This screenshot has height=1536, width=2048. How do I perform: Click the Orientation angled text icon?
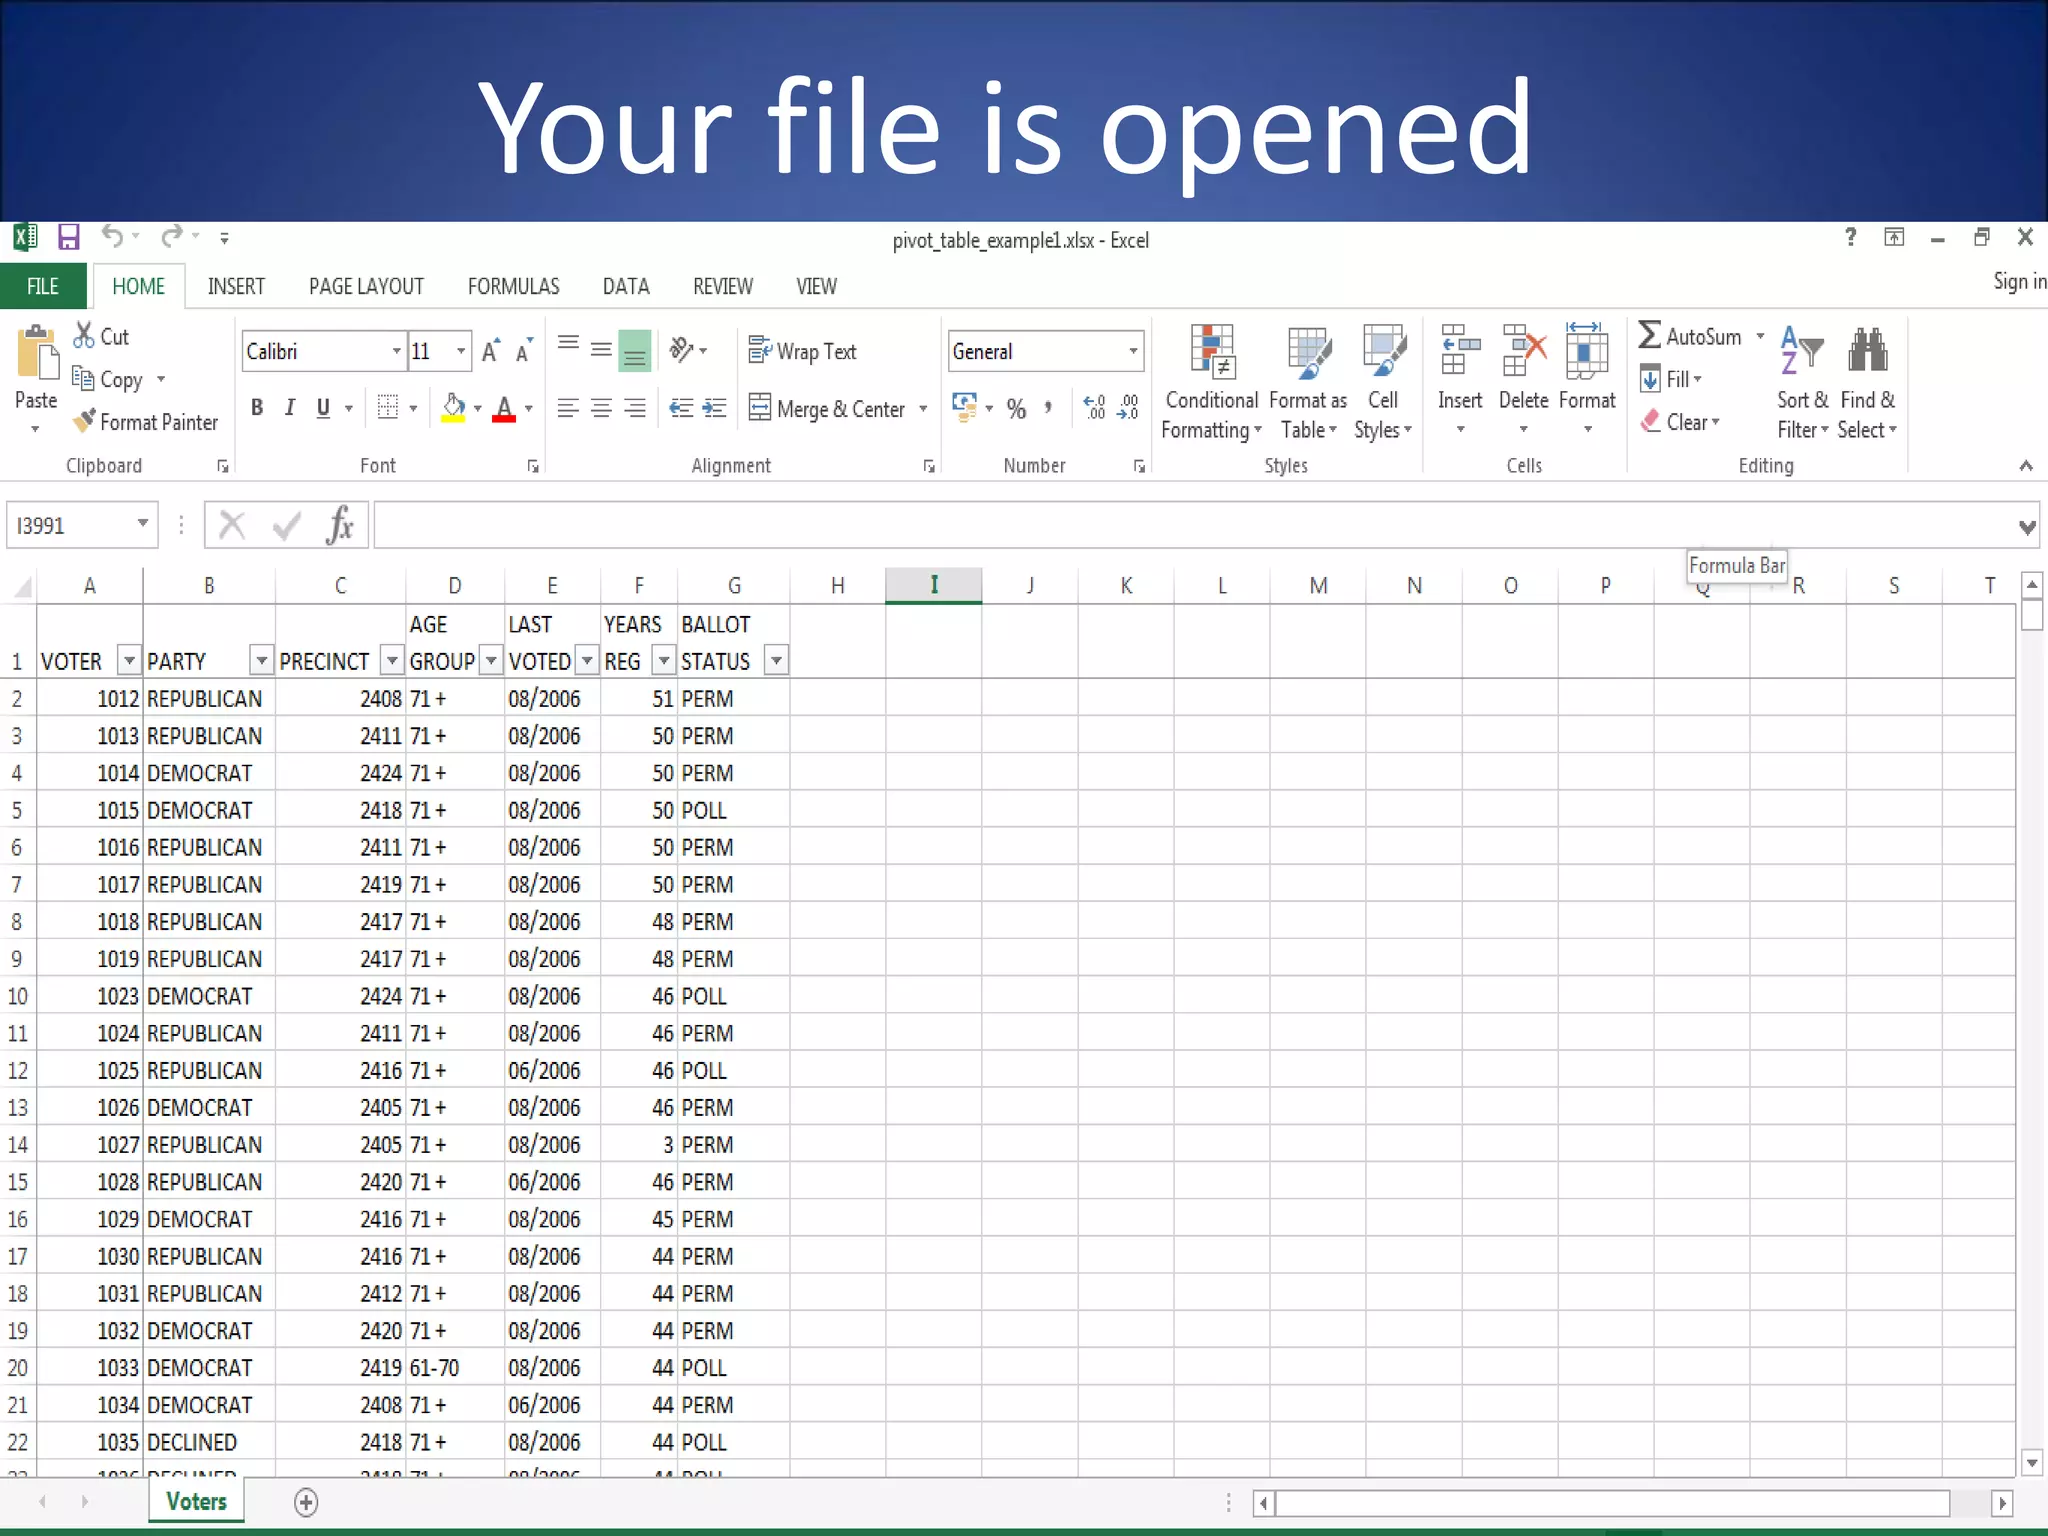(x=681, y=350)
